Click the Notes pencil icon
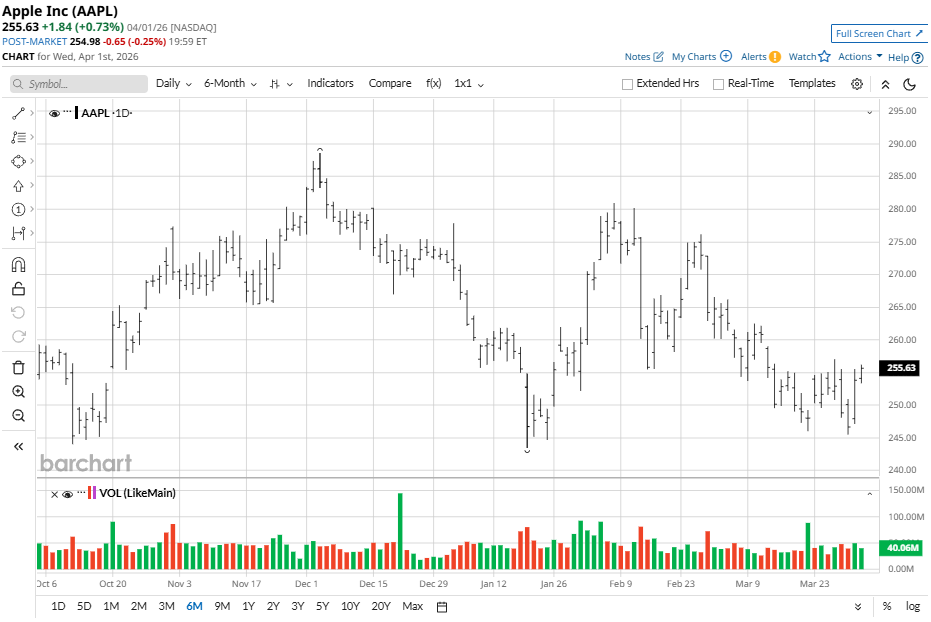This screenshot has height=622, width=931. tap(658, 56)
